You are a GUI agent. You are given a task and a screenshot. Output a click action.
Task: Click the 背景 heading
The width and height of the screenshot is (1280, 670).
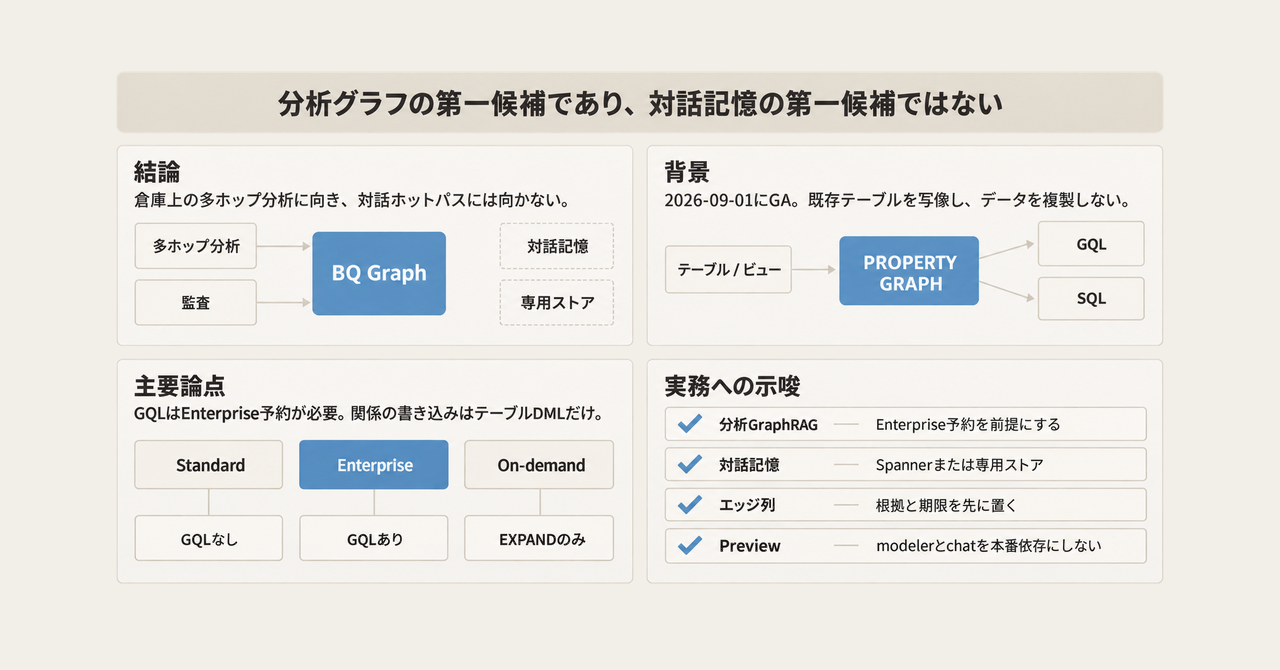688,170
